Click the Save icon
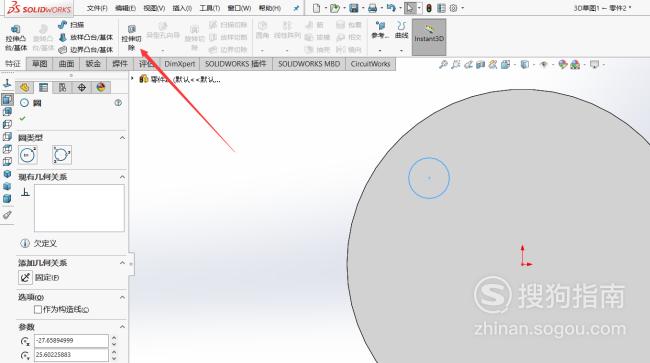The width and height of the screenshot is (650, 363). [x=354, y=8]
